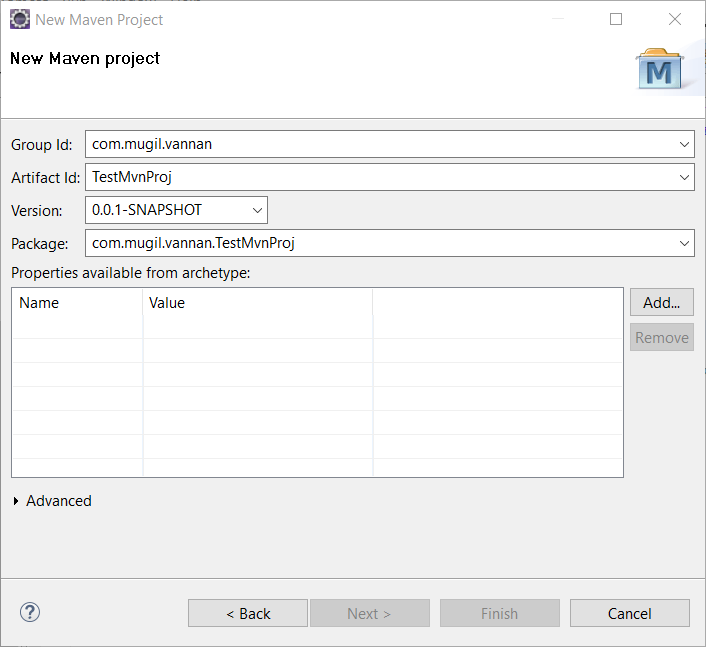Close the New Maven Project dialog

[x=675, y=19]
